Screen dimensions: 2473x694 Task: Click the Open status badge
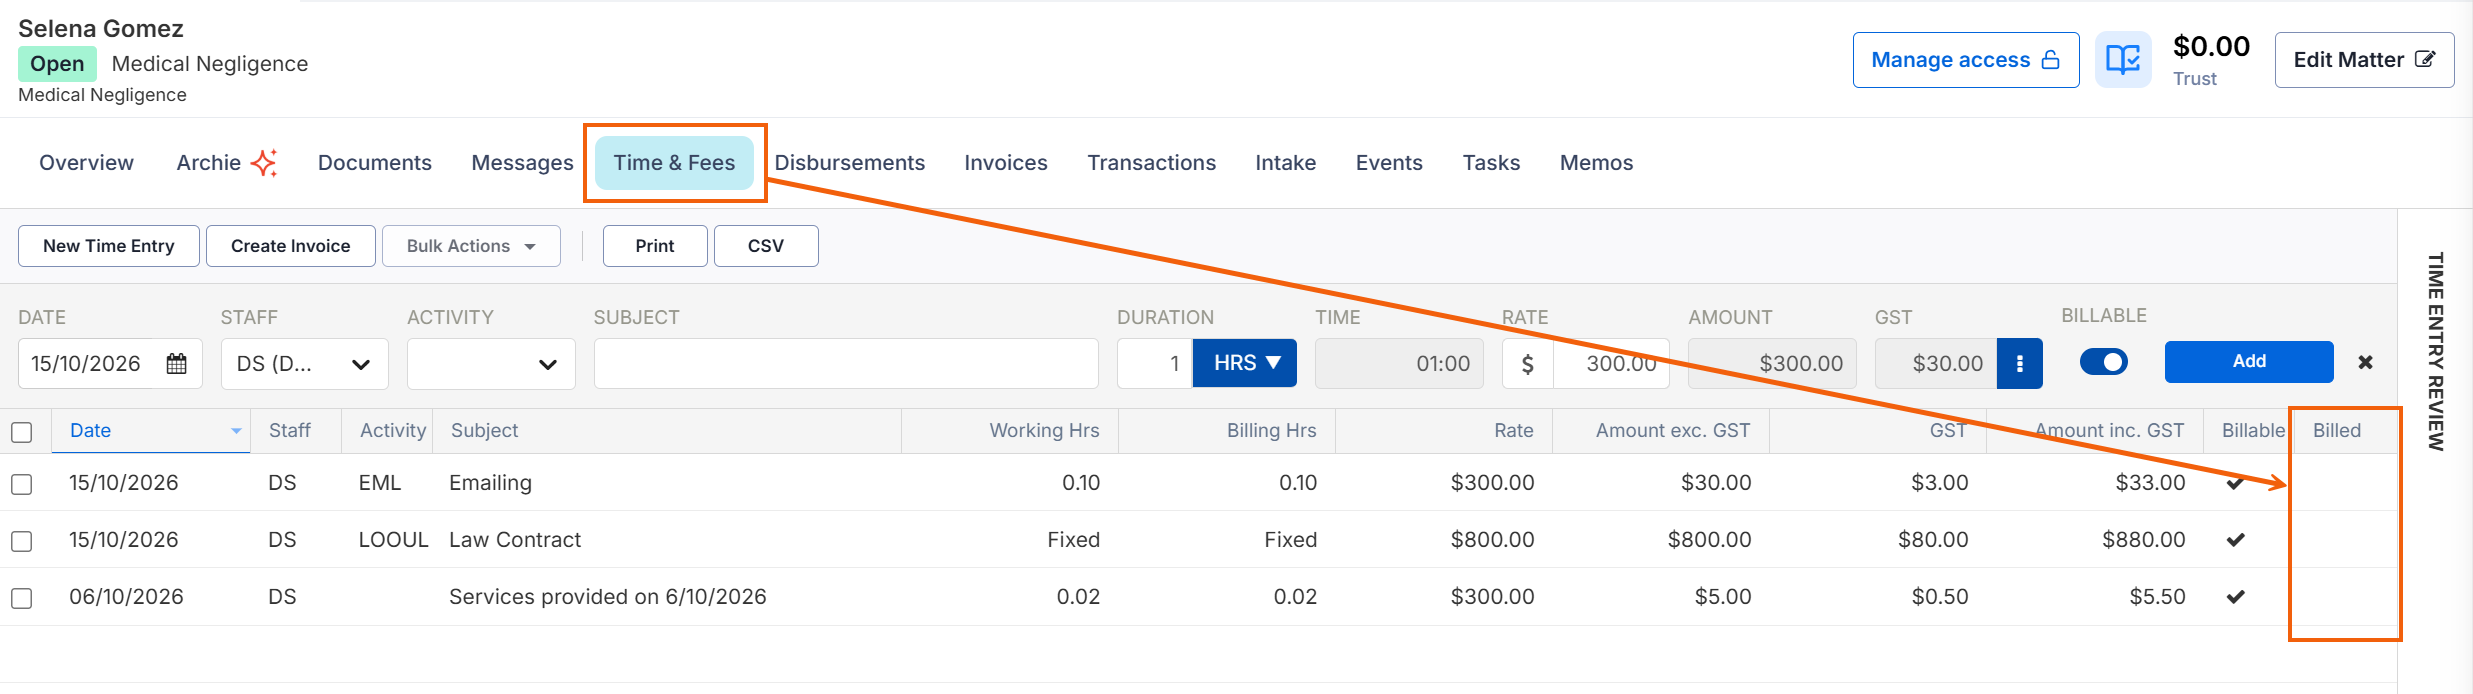(x=57, y=64)
